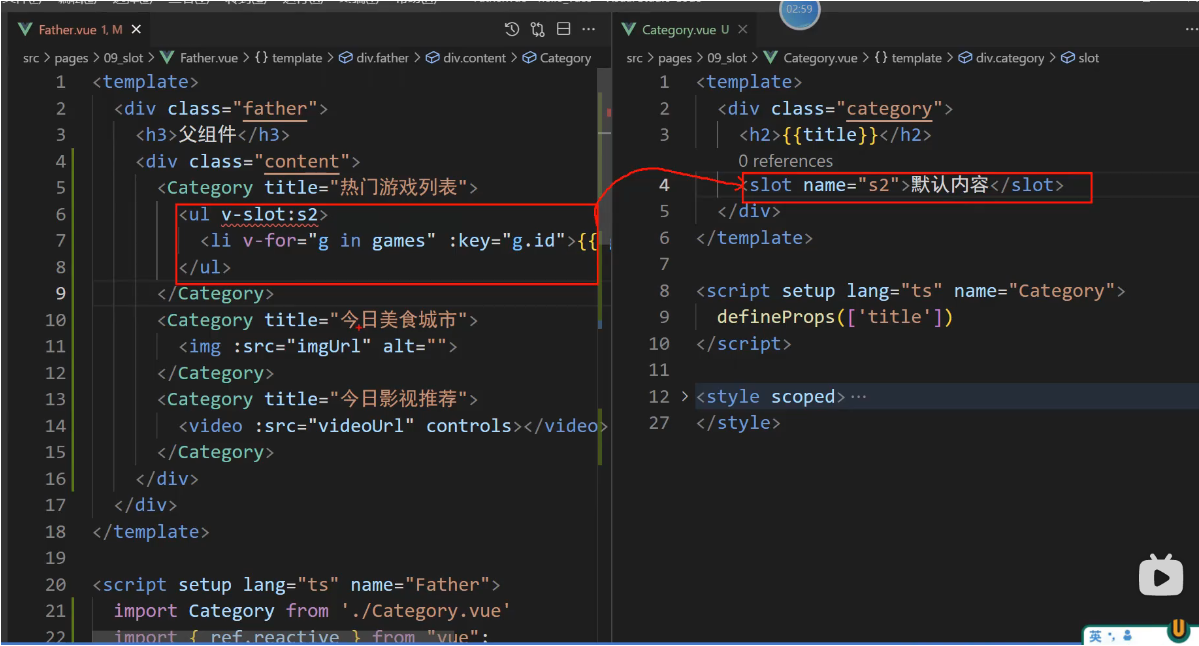The height and width of the screenshot is (646, 1199).
Task: Click line number 20 in Father.vue gutter
Action: click(x=55, y=585)
